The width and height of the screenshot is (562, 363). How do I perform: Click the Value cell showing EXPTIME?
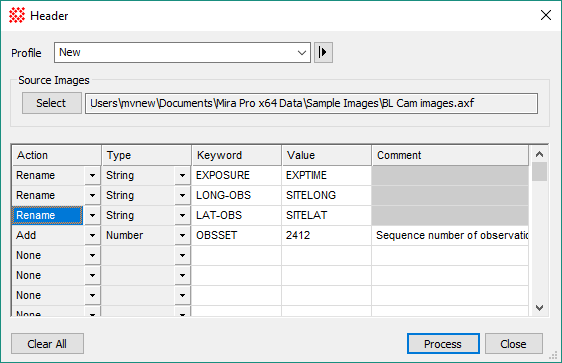pos(327,175)
